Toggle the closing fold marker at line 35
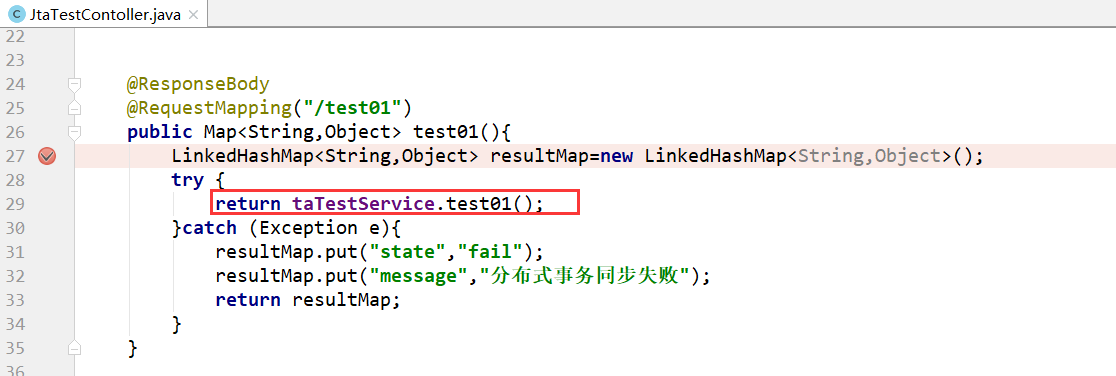The width and height of the screenshot is (1116, 376). tap(74, 348)
